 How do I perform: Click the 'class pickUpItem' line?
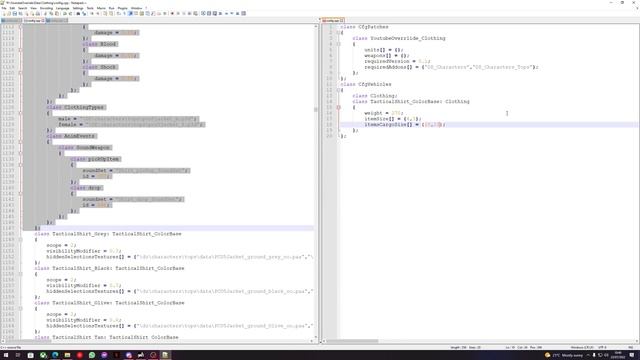(95, 159)
